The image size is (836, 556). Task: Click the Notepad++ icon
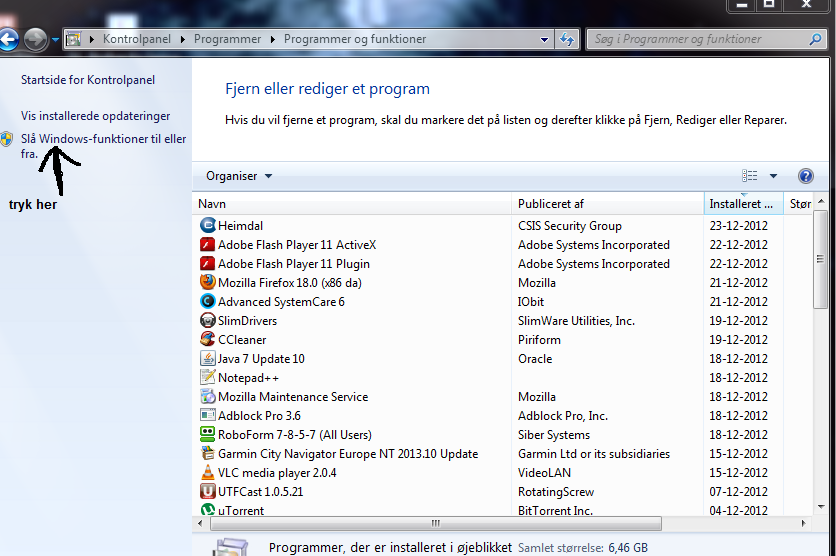[207, 377]
